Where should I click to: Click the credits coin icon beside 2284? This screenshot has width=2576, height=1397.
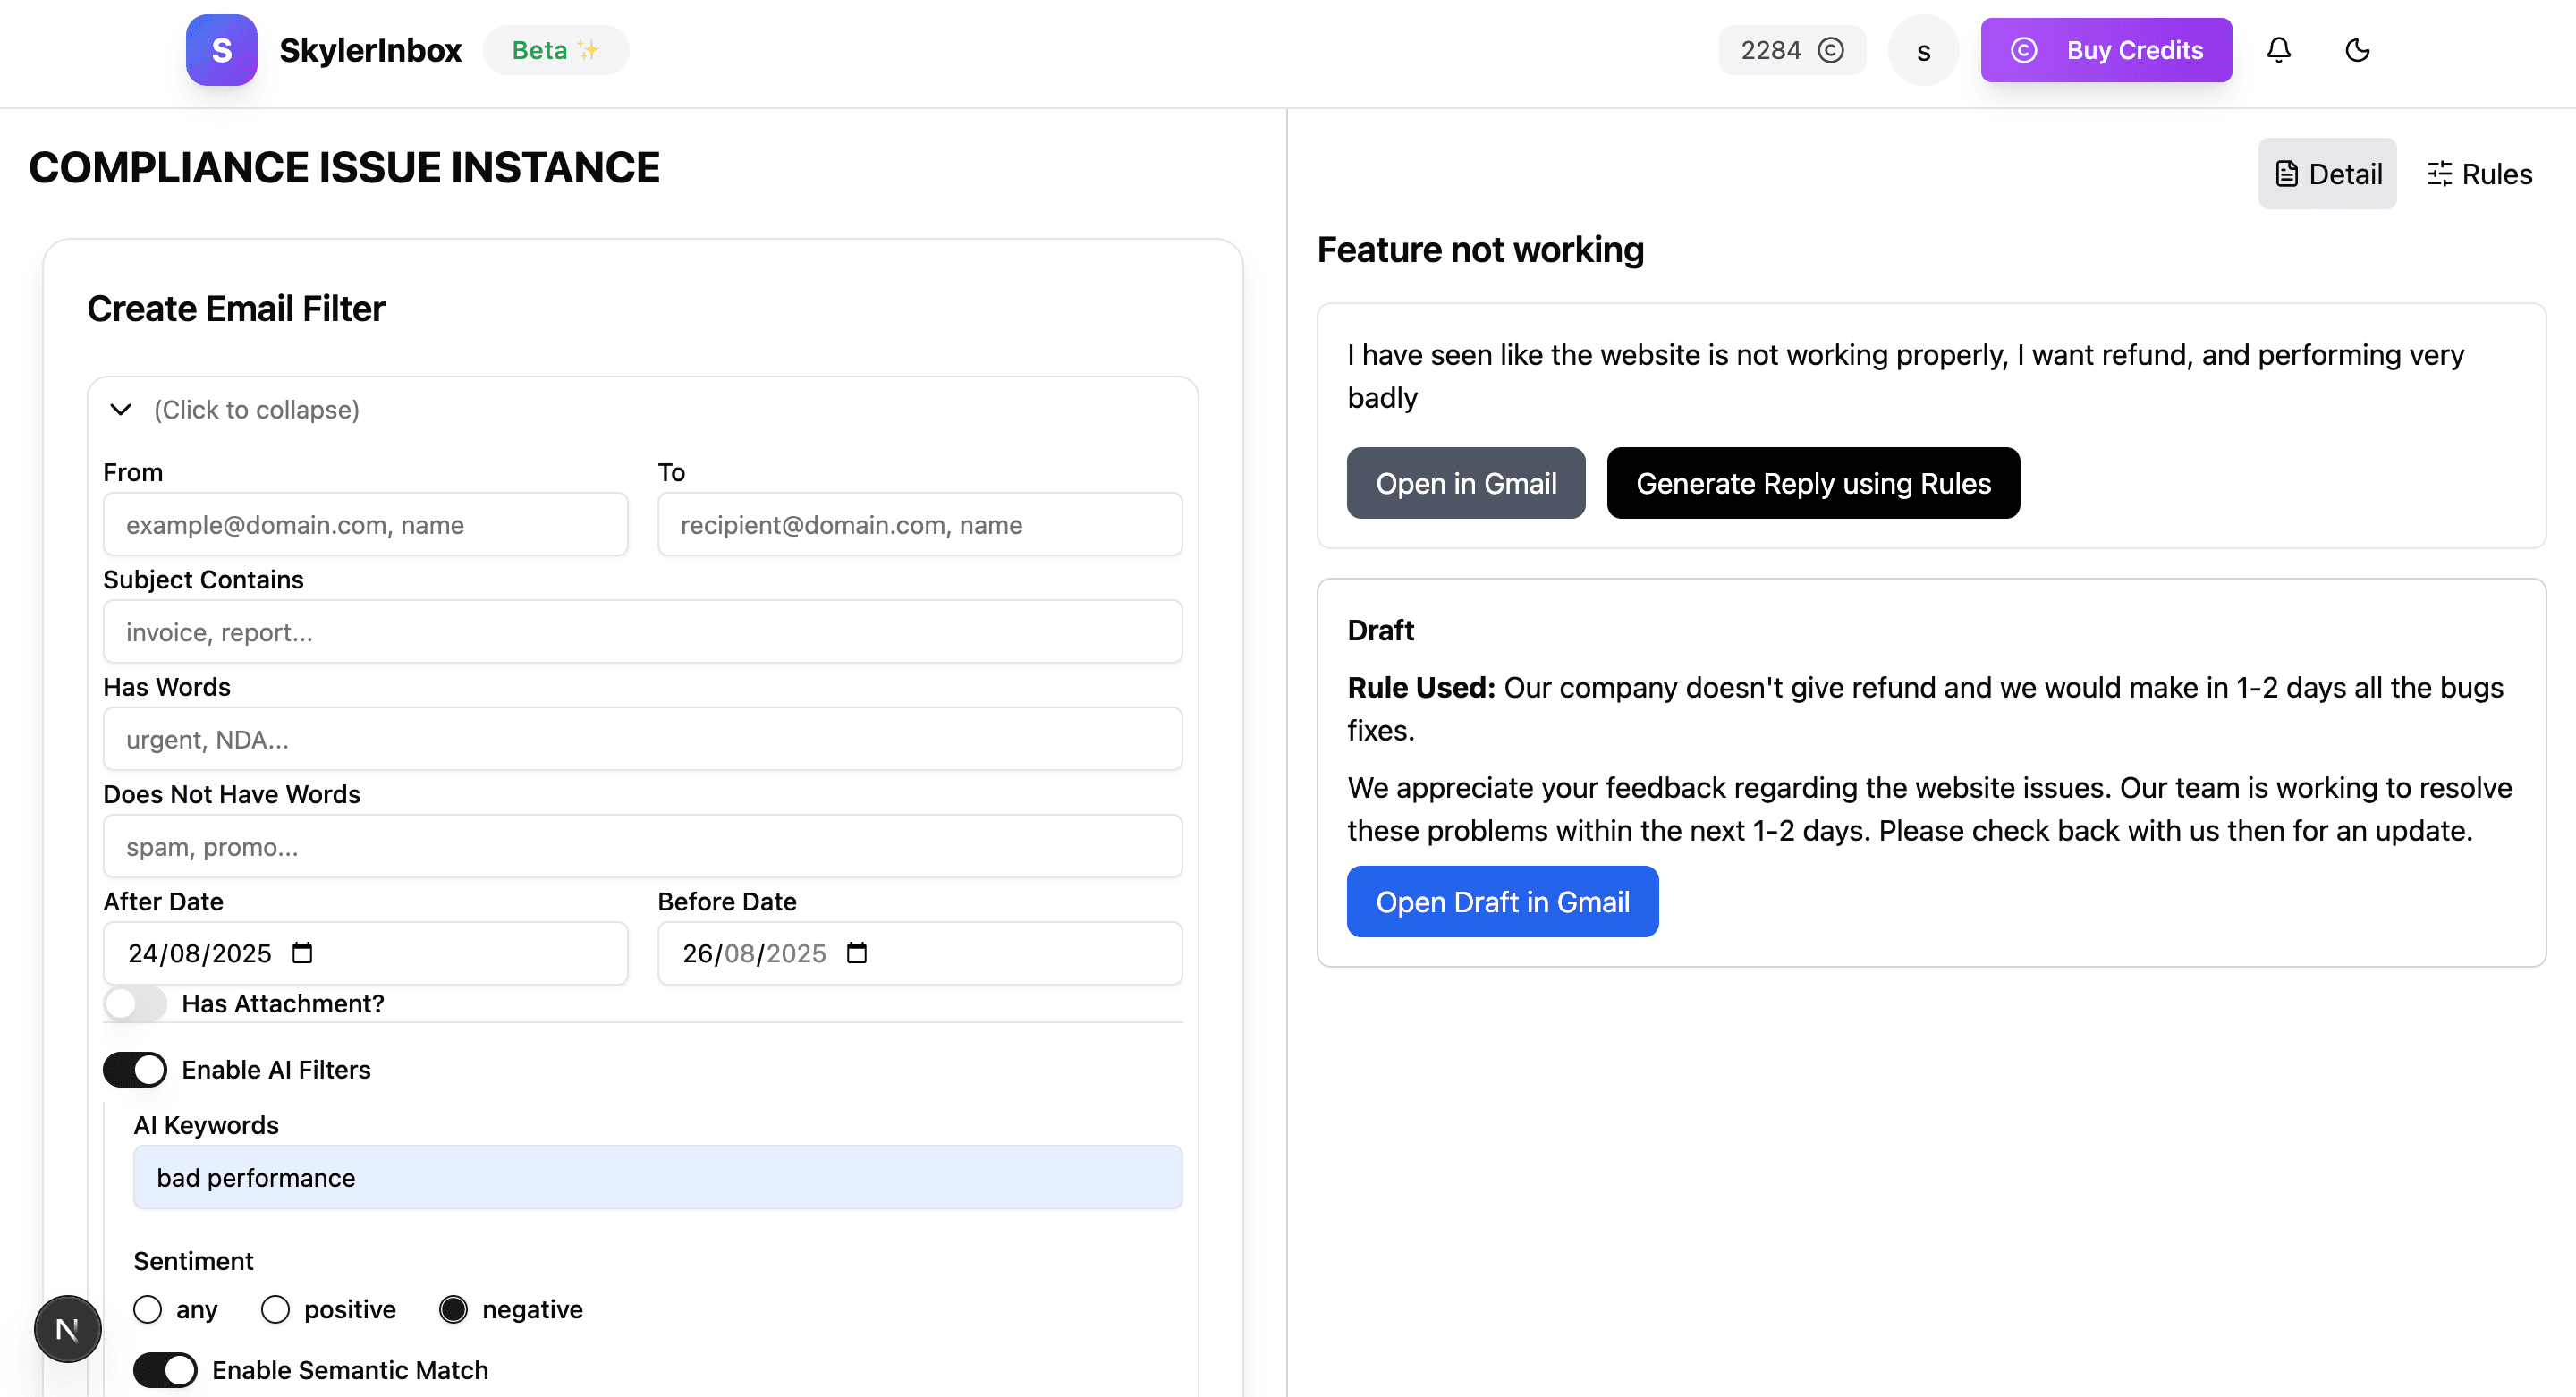click(1830, 50)
